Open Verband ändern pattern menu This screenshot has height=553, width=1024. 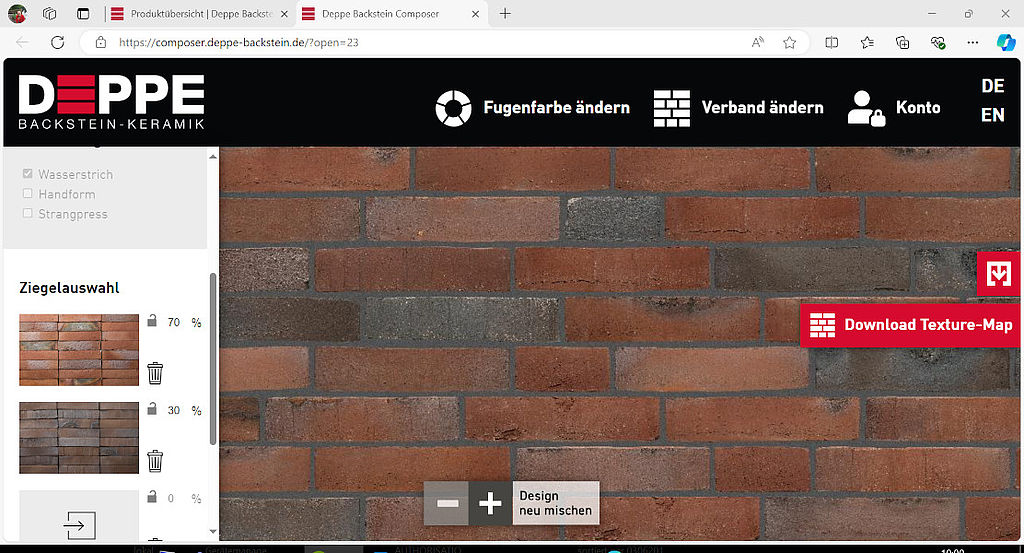739,108
